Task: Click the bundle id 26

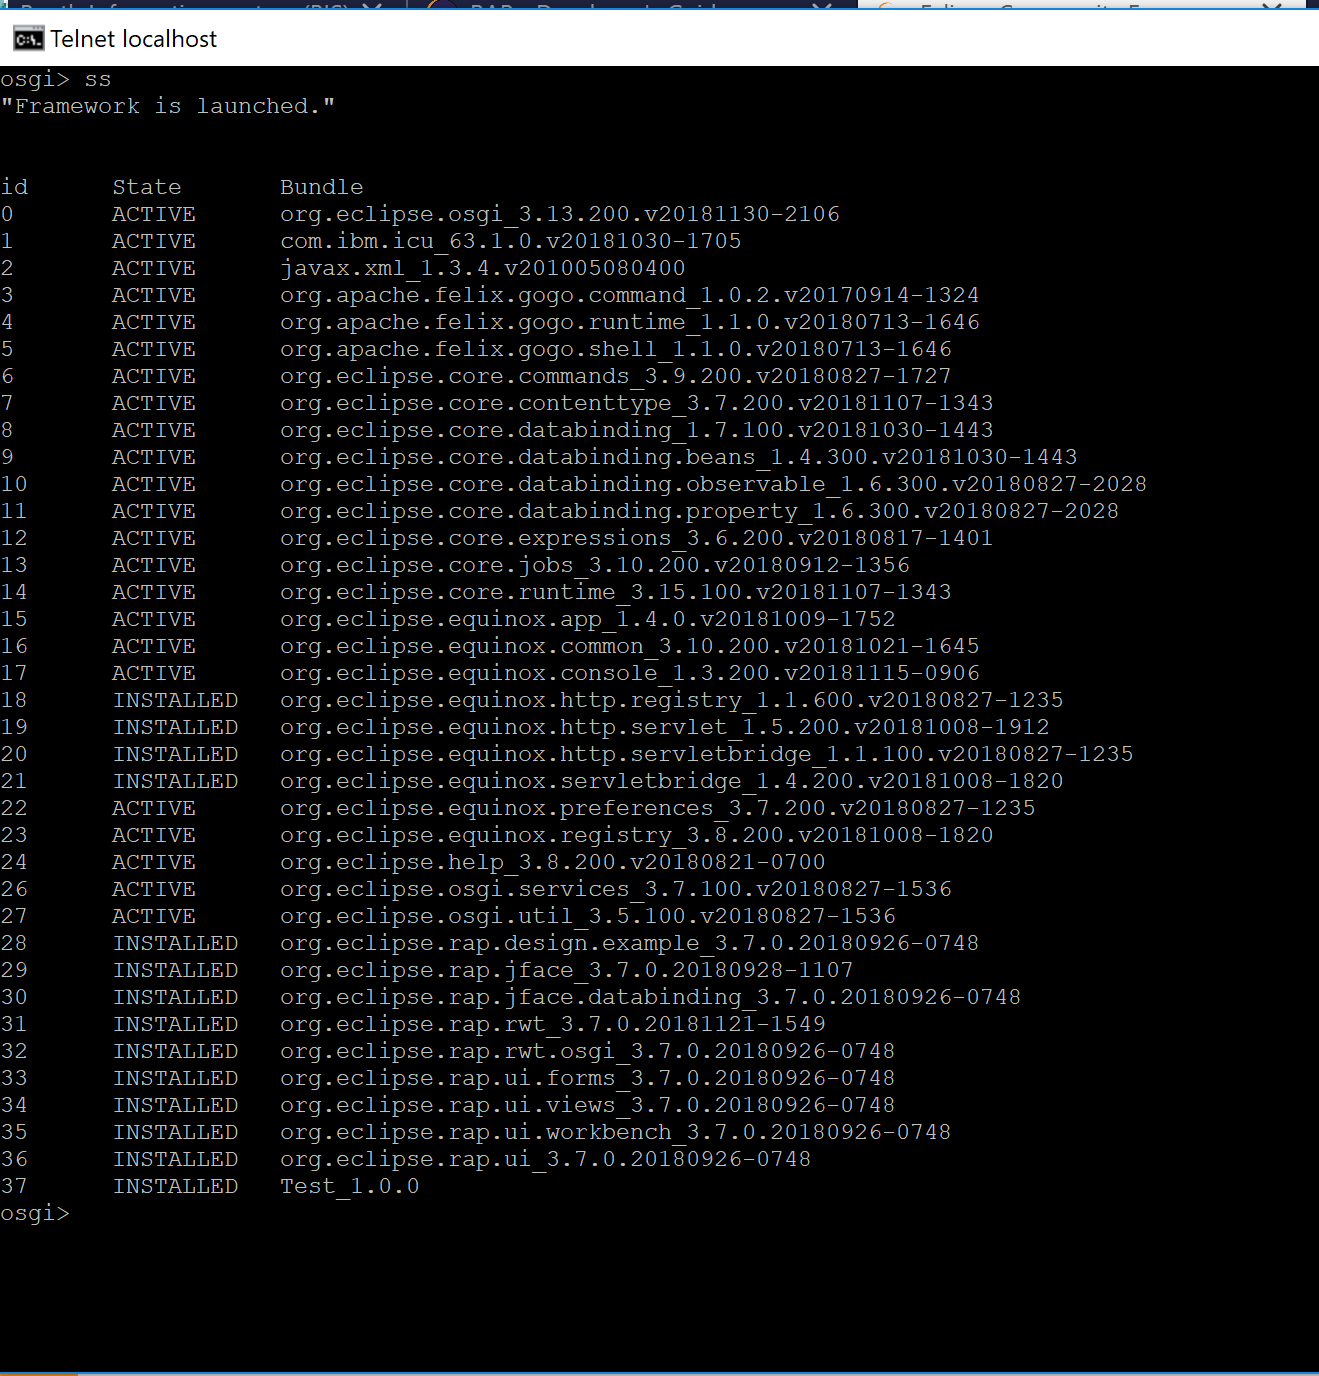Action: pos(14,889)
